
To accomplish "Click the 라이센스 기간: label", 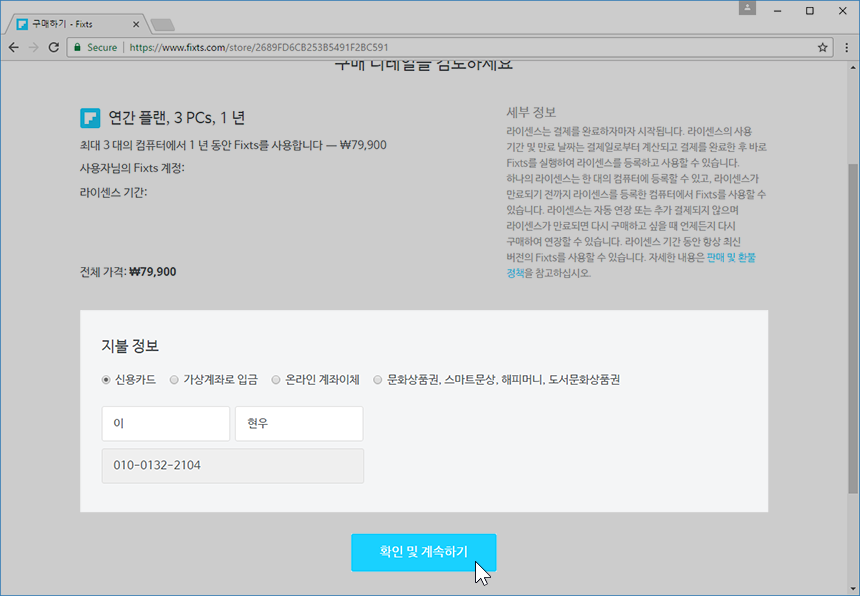I will pos(114,192).
